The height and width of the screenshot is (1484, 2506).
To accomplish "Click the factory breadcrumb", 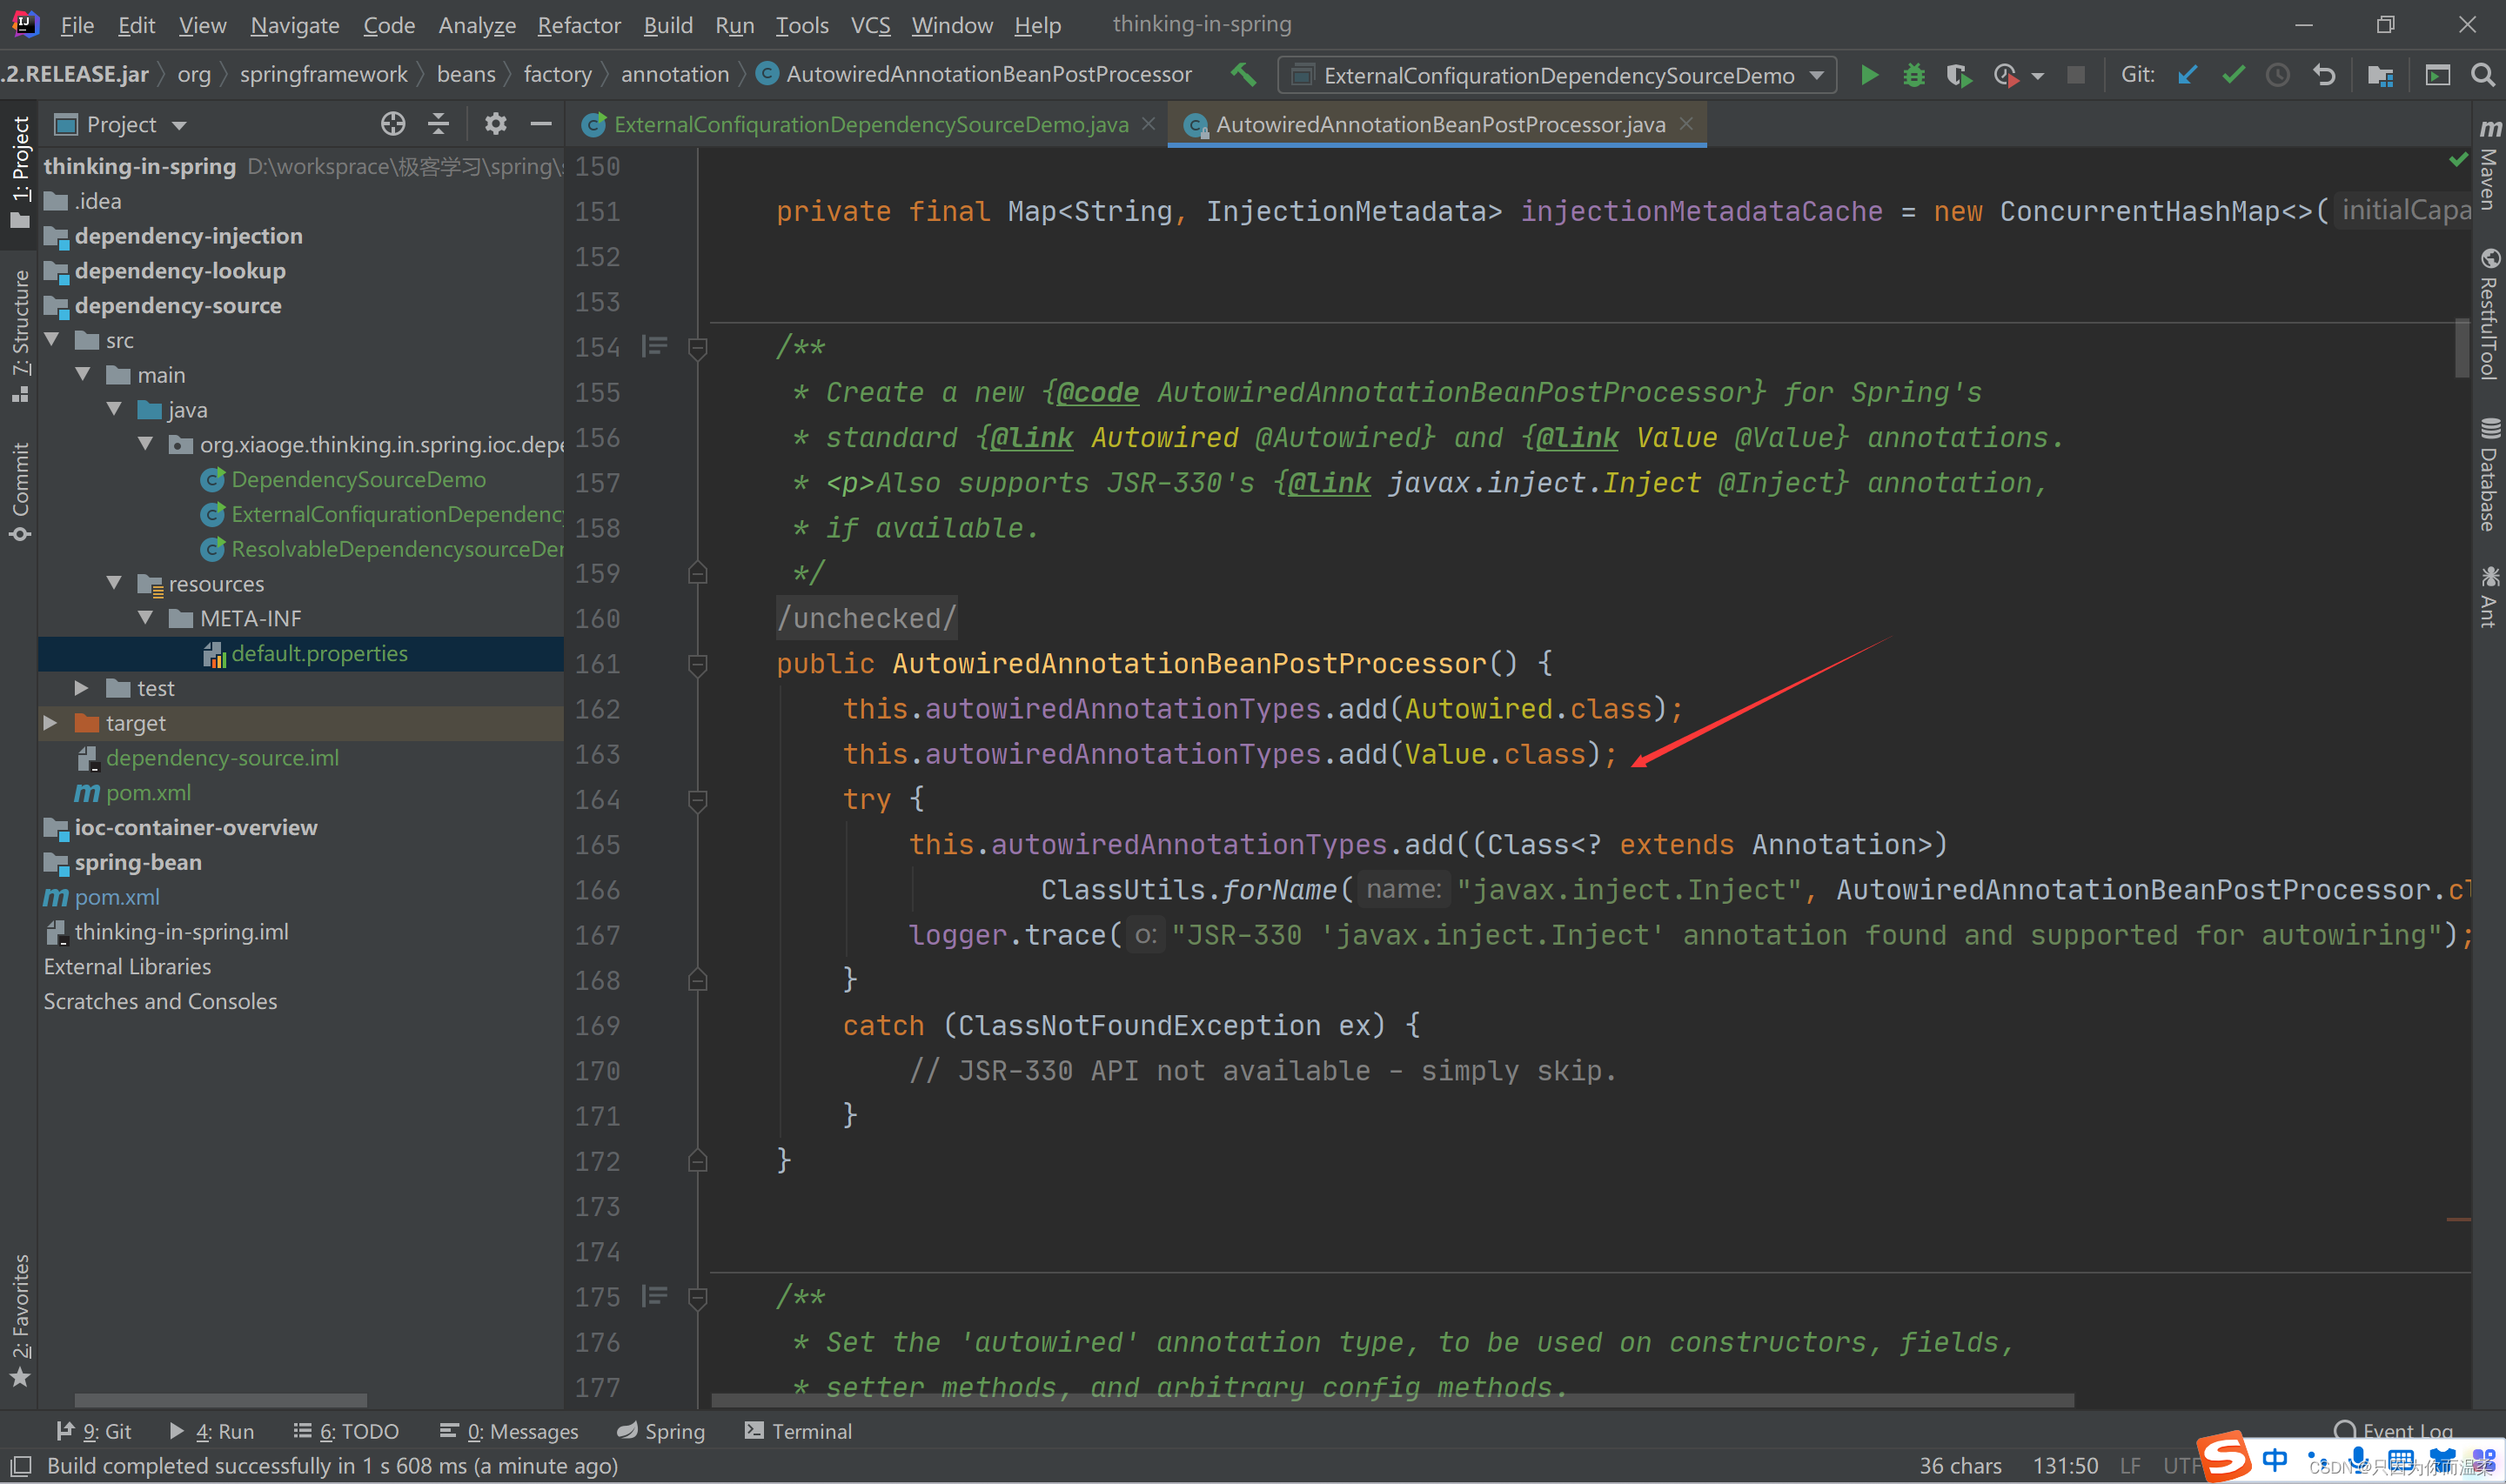I will click(557, 74).
